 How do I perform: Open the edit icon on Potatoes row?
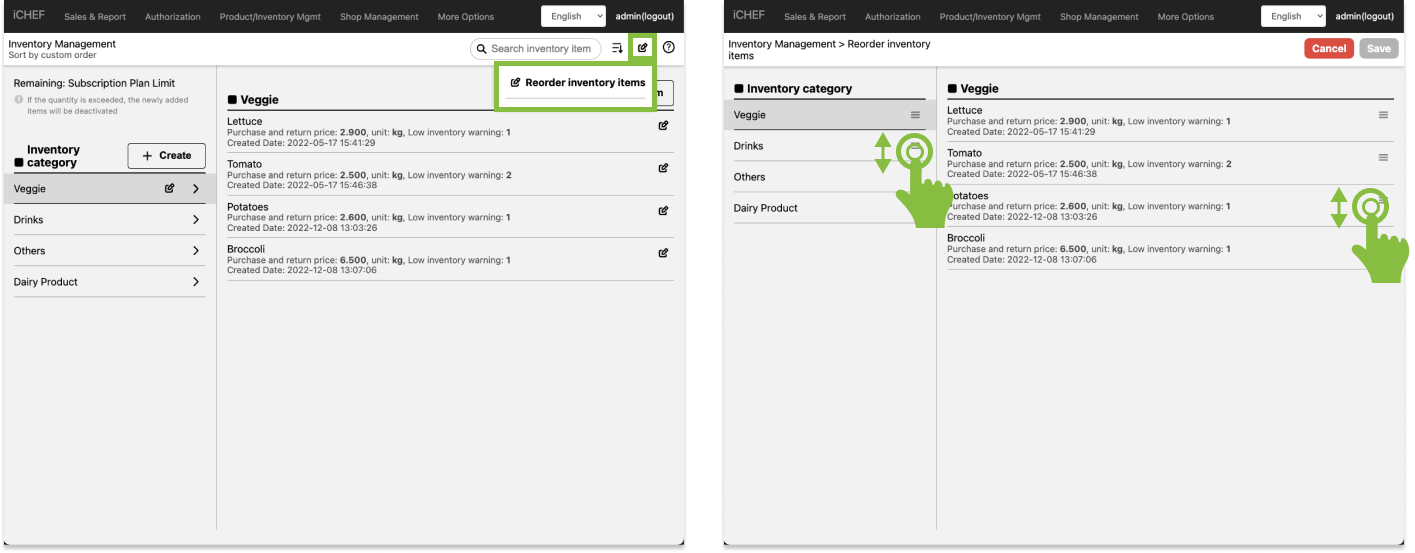(663, 211)
